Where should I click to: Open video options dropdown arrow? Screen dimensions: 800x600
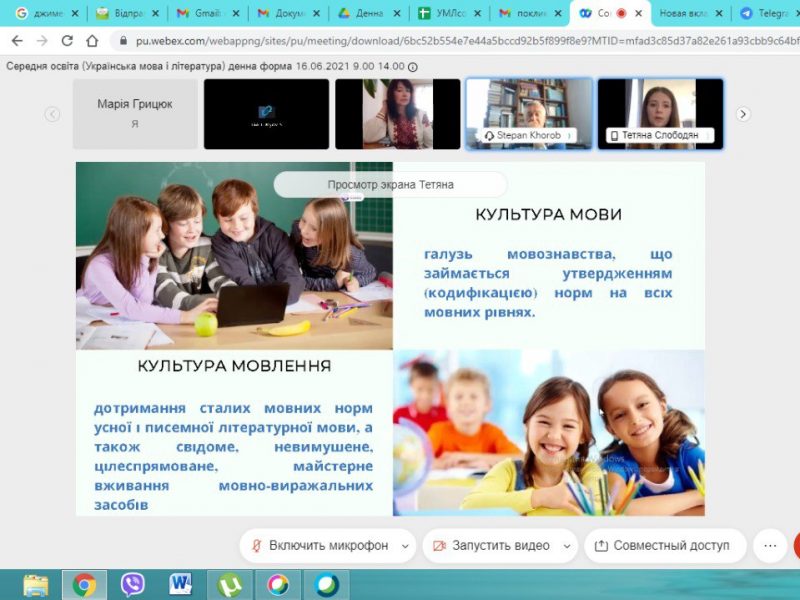(x=567, y=546)
